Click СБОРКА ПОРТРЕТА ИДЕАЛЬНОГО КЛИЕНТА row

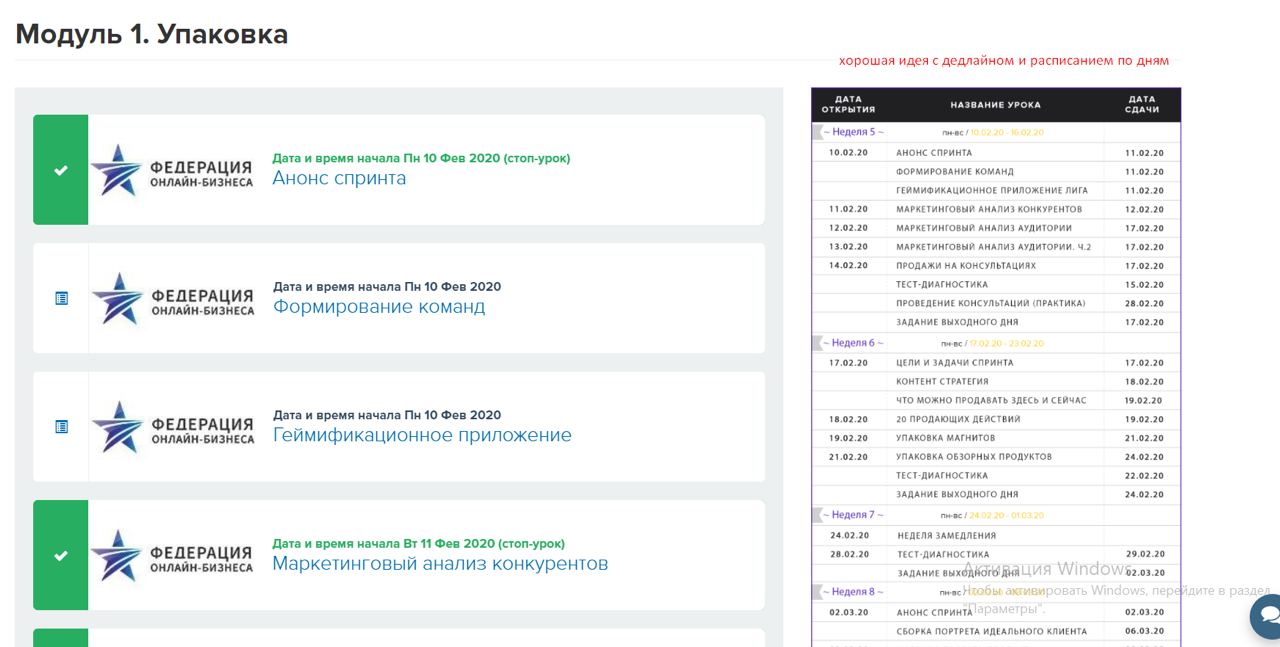[x=996, y=631]
